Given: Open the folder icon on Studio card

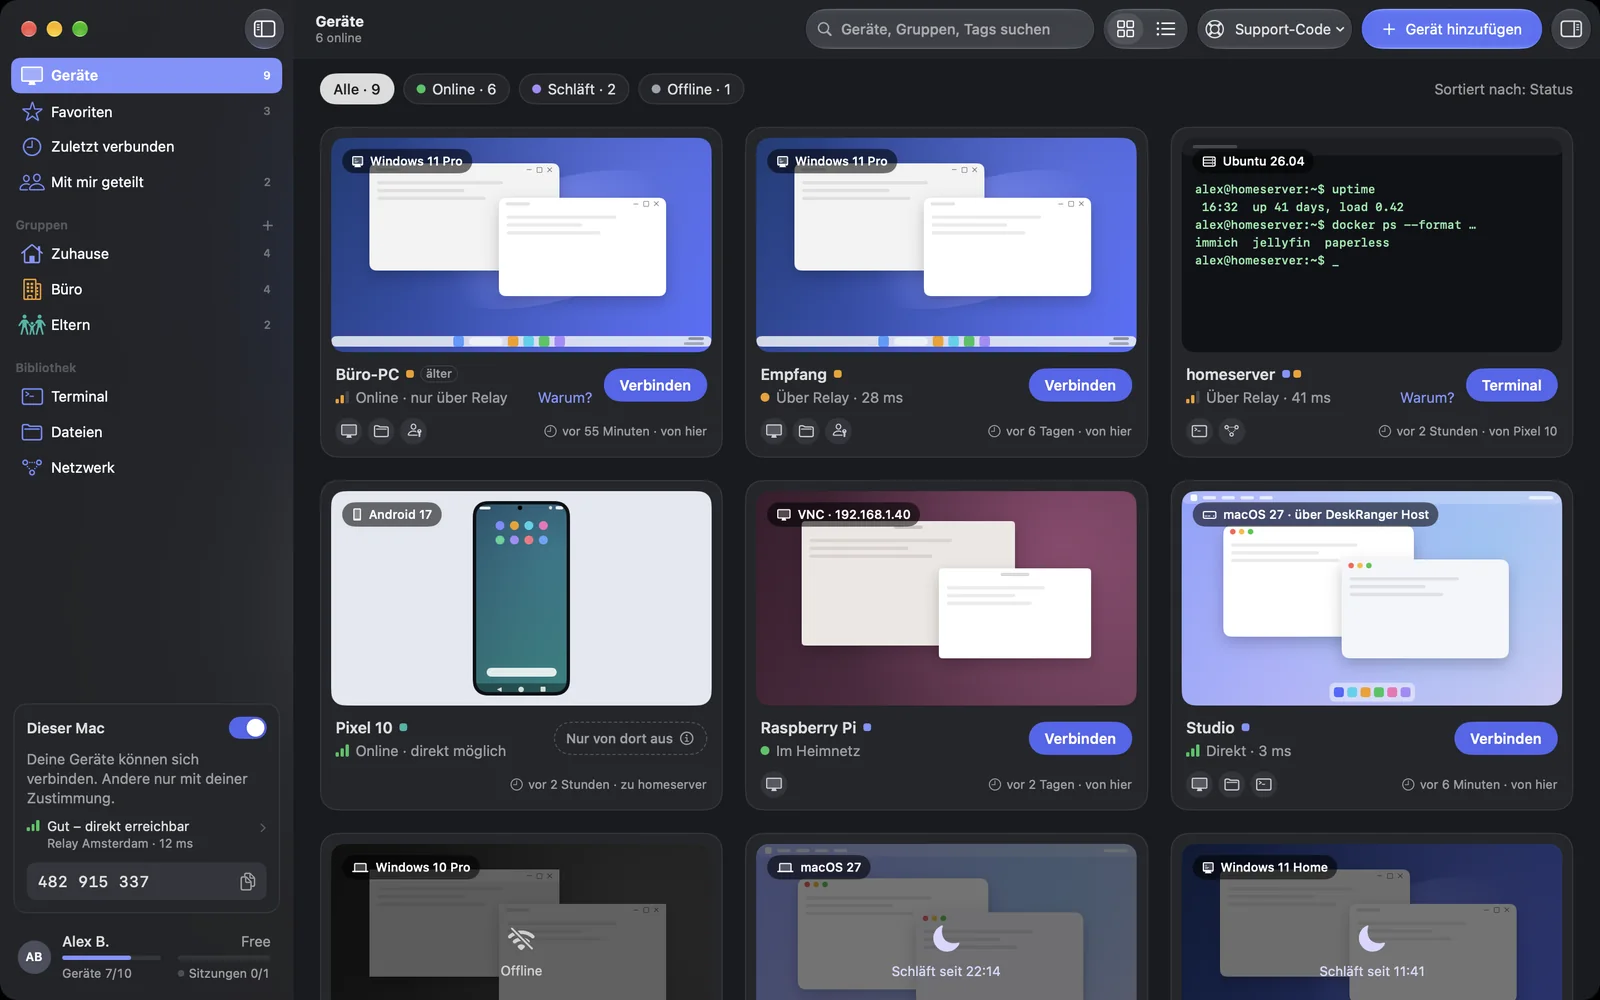Looking at the screenshot, I should [1232, 784].
